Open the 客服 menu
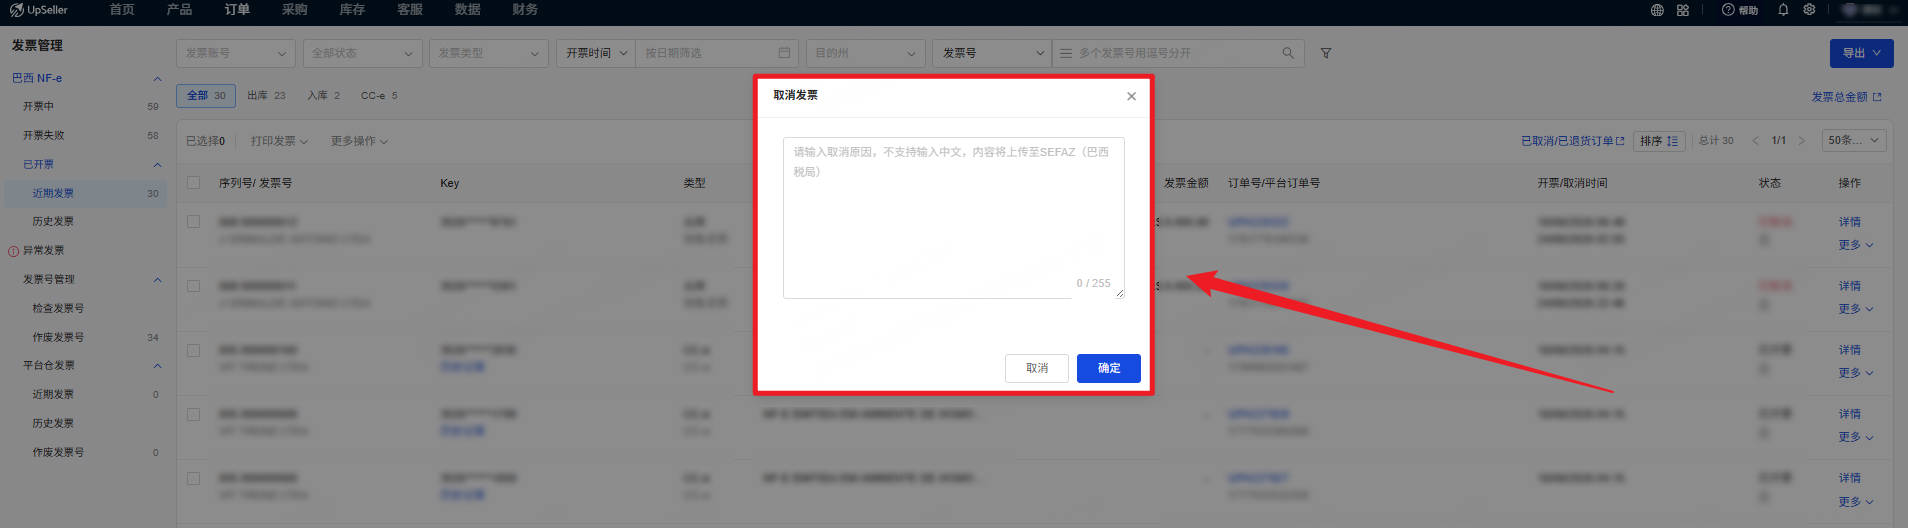The height and width of the screenshot is (528, 1908). (410, 10)
